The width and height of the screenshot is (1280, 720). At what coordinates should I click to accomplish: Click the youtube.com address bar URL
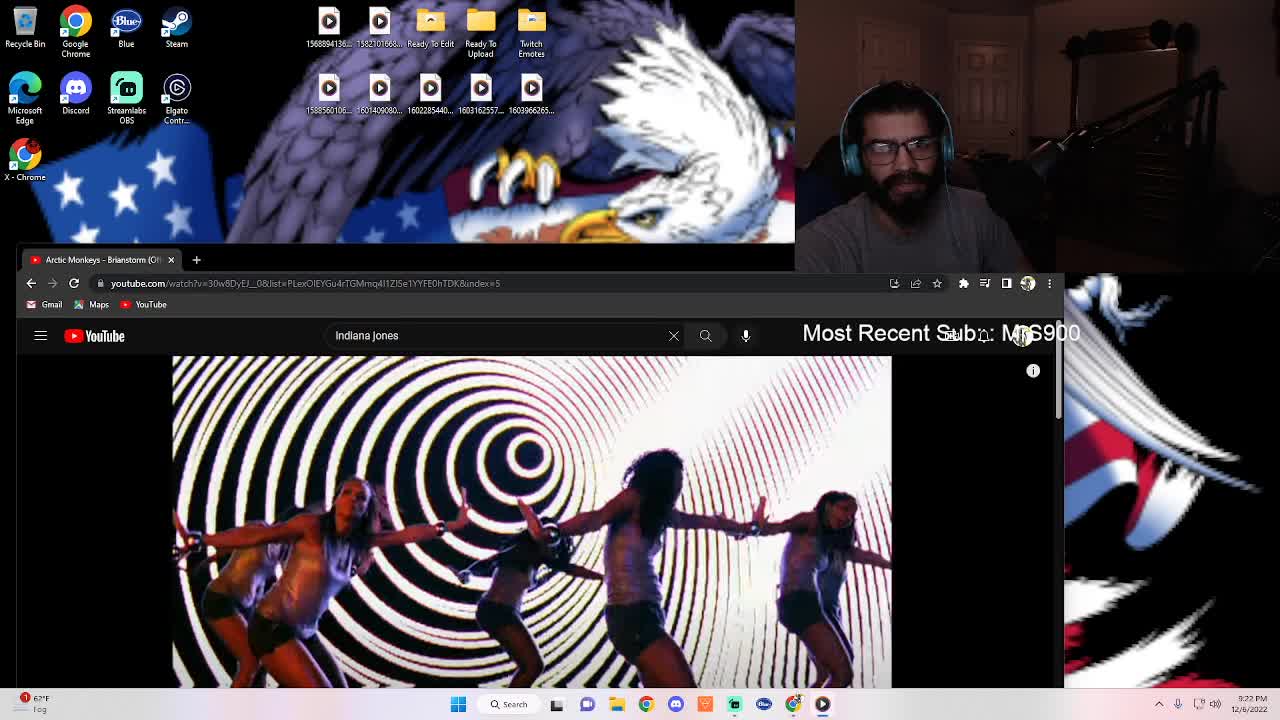pos(305,283)
